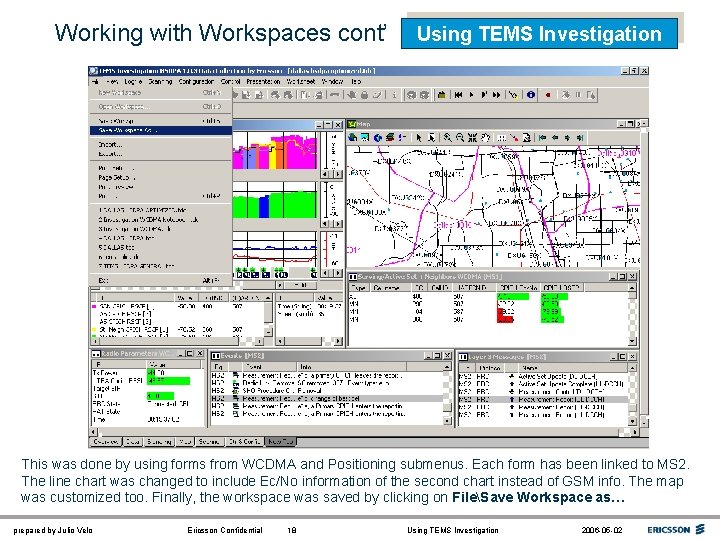
Task: Click scroll up arrow in Layer 3 Messages
Action: pos(632,368)
